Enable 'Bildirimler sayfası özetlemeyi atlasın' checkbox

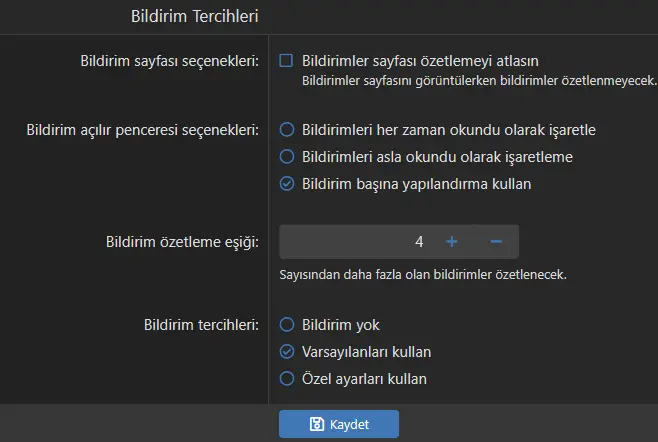pyautogui.click(x=286, y=61)
